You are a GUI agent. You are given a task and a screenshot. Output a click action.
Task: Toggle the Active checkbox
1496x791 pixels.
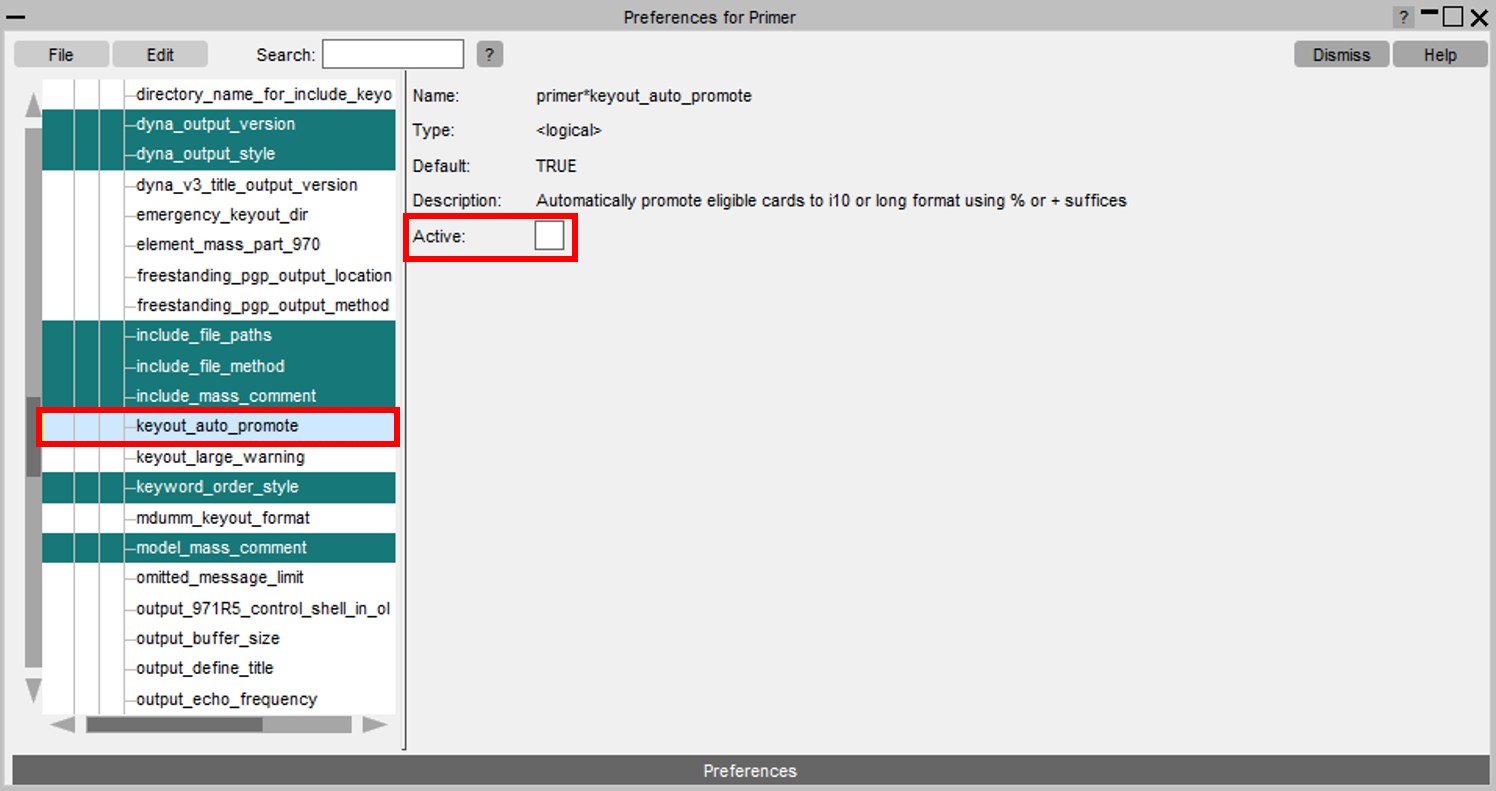[549, 236]
